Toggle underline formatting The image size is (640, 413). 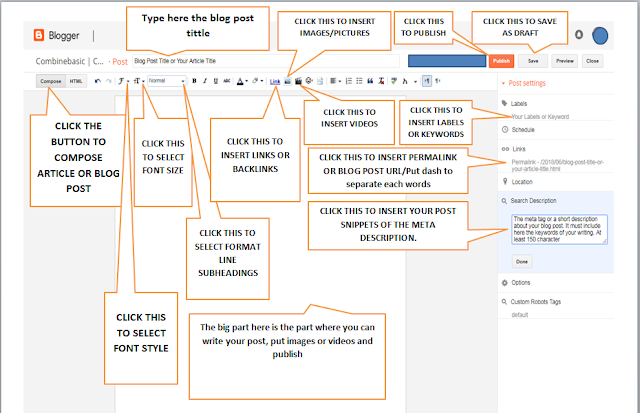(216, 81)
